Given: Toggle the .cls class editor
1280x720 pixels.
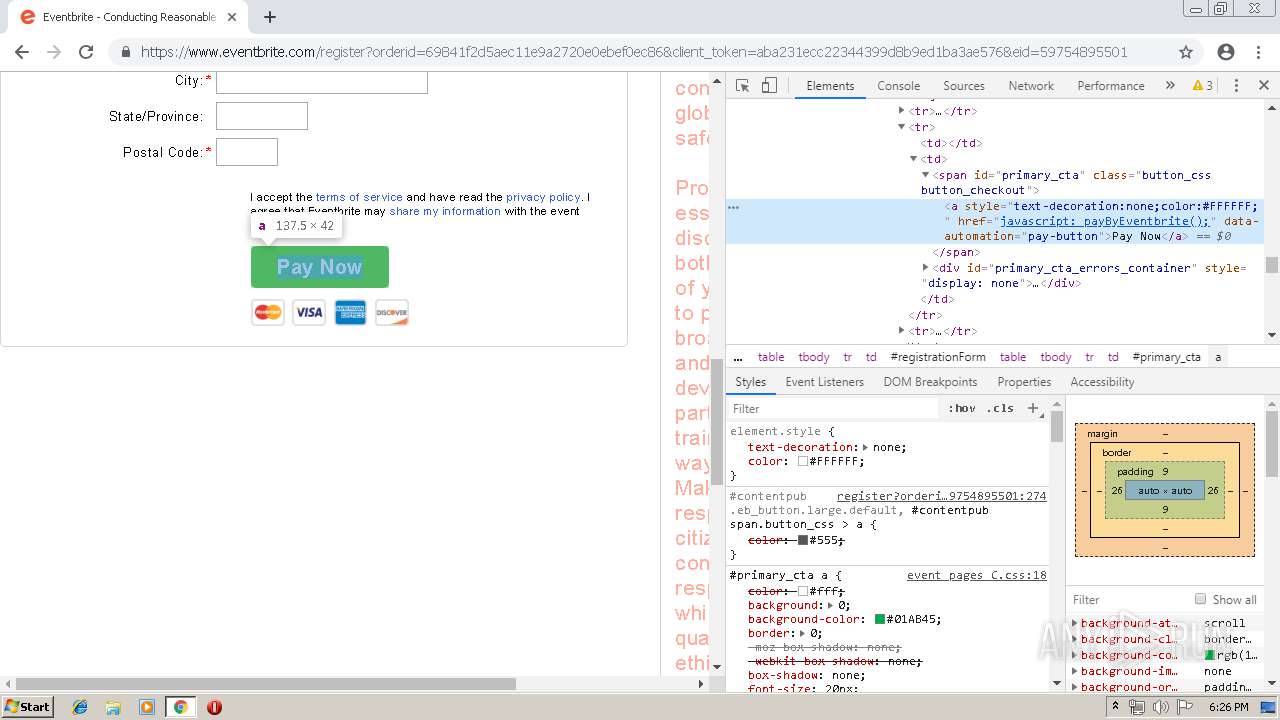Looking at the screenshot, I should coord(1000,408).
